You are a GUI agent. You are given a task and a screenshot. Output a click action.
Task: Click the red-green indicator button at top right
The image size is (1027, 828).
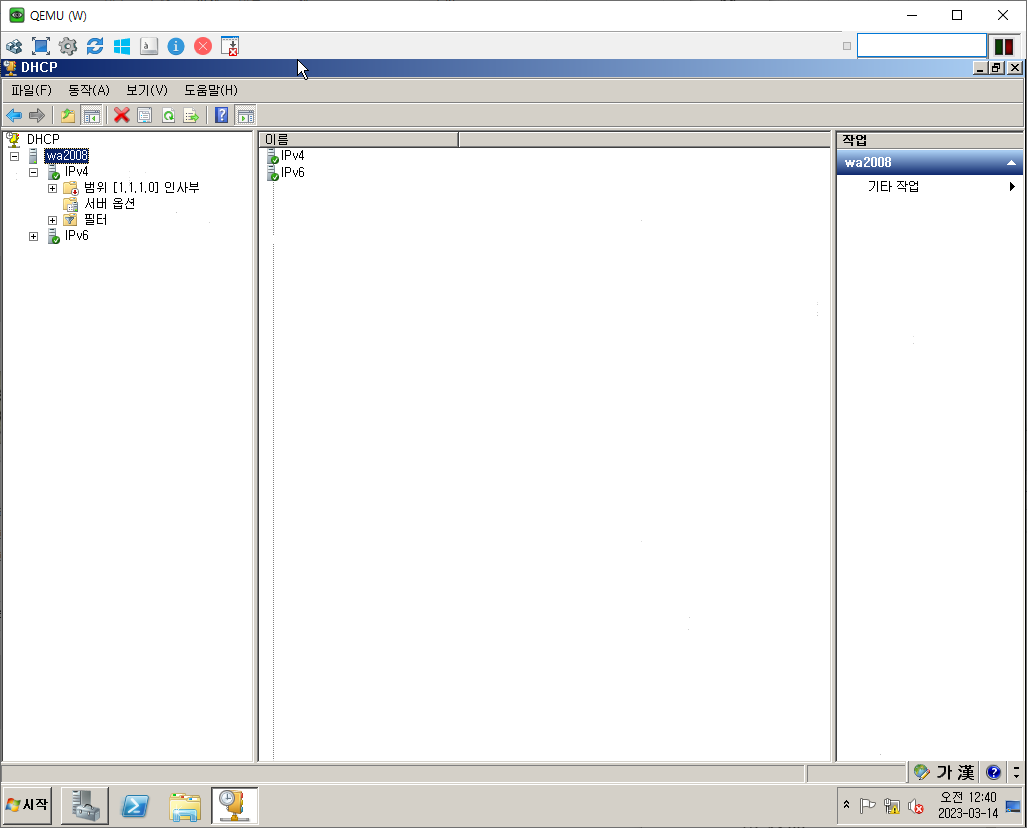[1003, 47]
